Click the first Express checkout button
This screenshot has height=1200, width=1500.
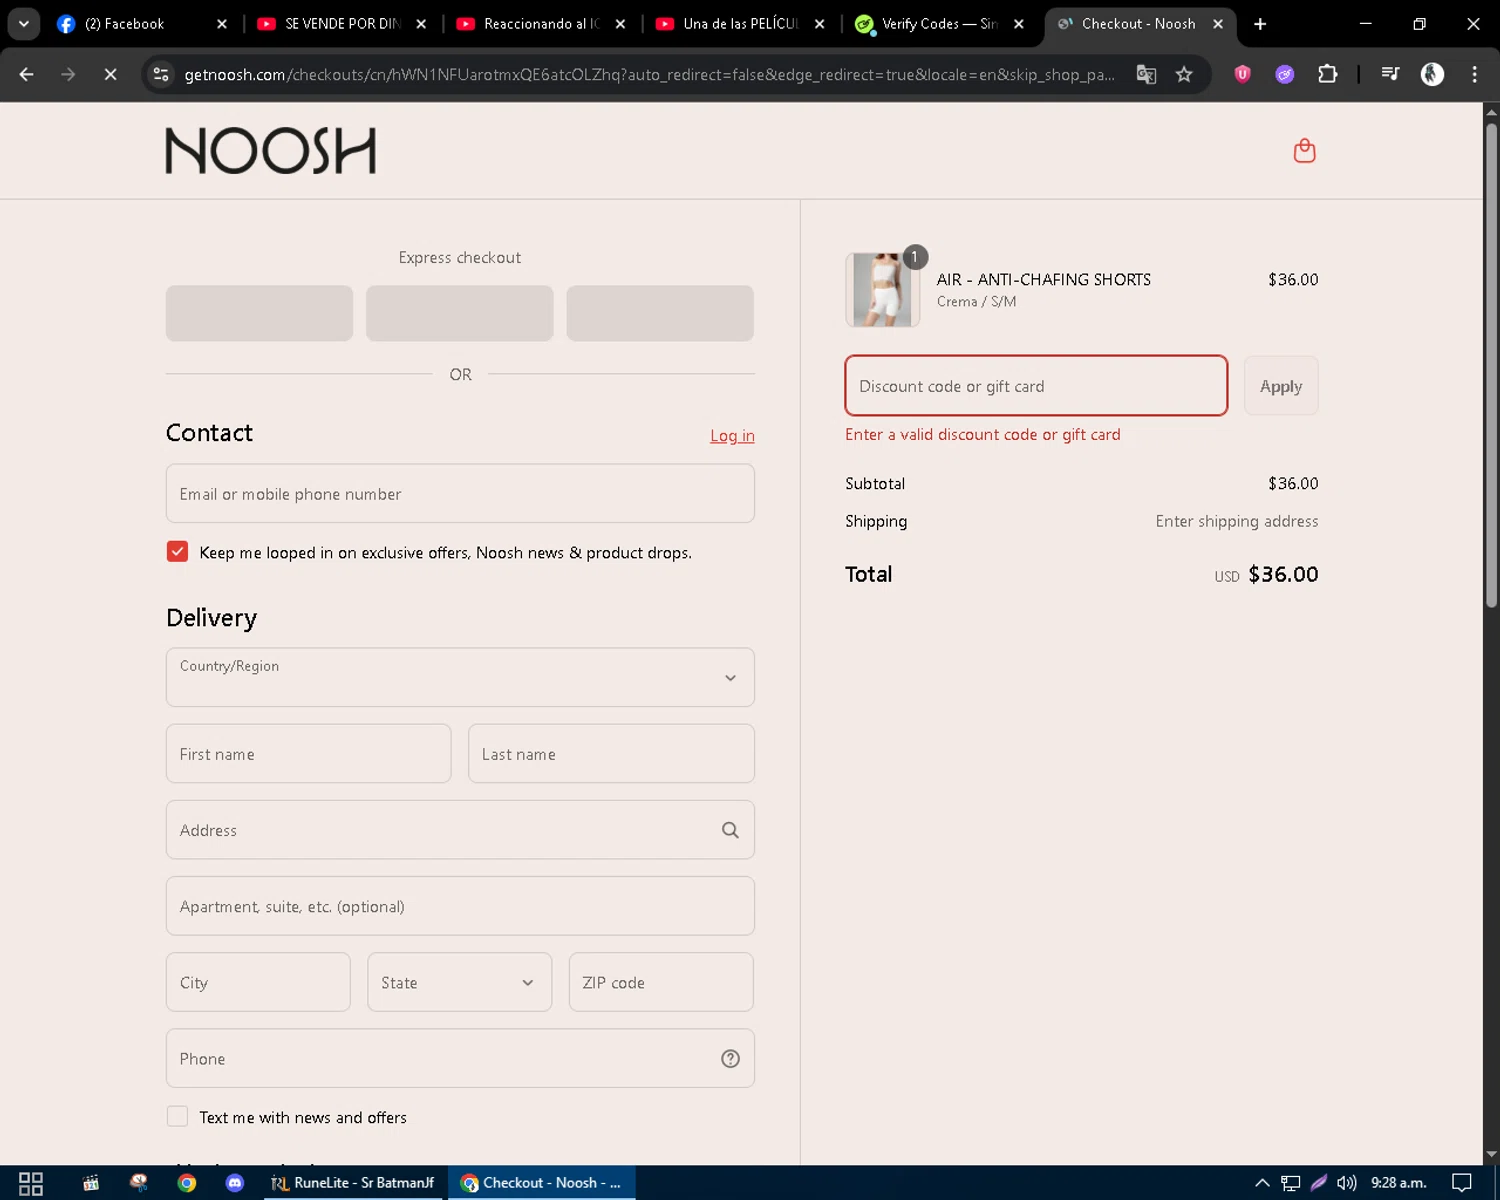pyautogui.click(x=259, y=313)
